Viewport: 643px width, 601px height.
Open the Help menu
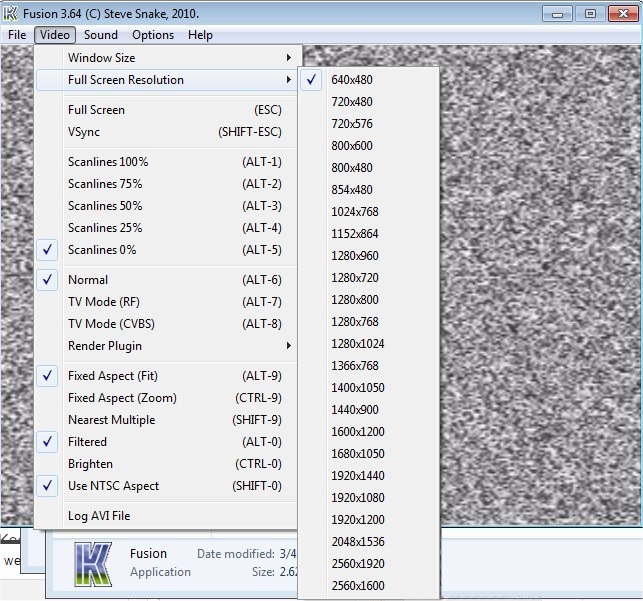(x=200, y=35)
